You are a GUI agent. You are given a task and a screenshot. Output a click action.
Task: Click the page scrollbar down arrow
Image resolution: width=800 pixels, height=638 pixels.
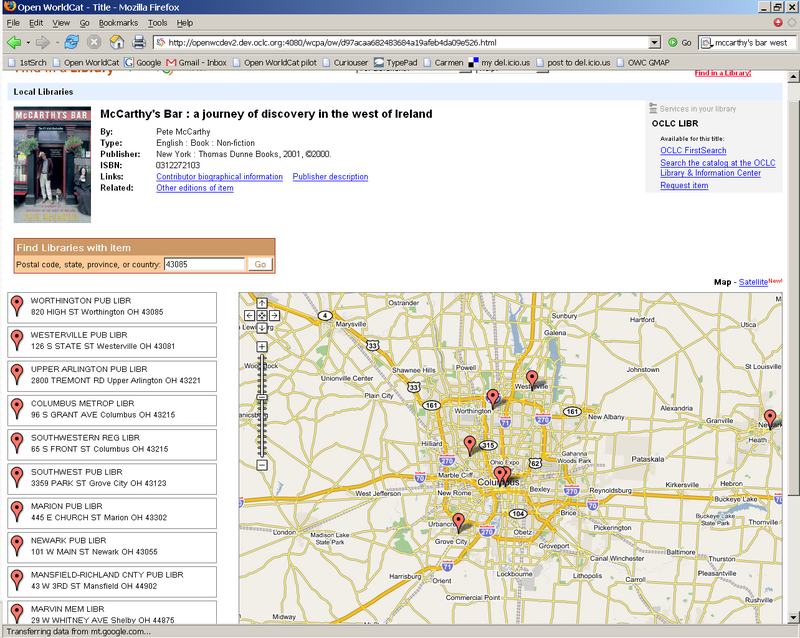click(793, 617)
